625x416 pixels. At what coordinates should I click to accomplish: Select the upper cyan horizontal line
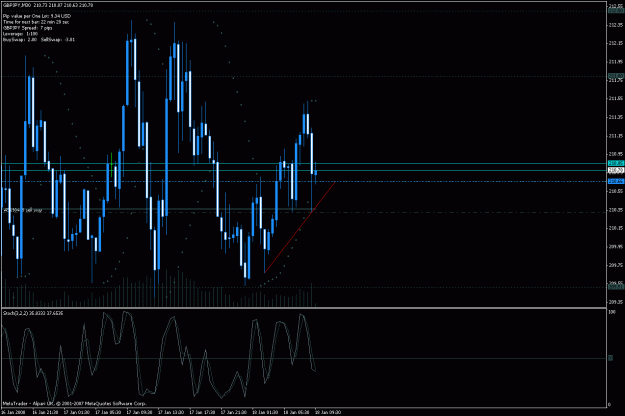click(305, 163)
